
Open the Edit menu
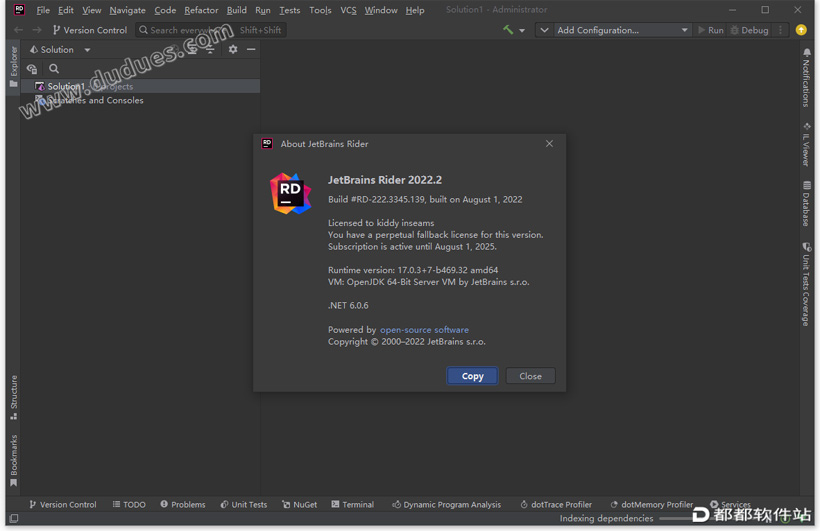[x=66, y=10]
